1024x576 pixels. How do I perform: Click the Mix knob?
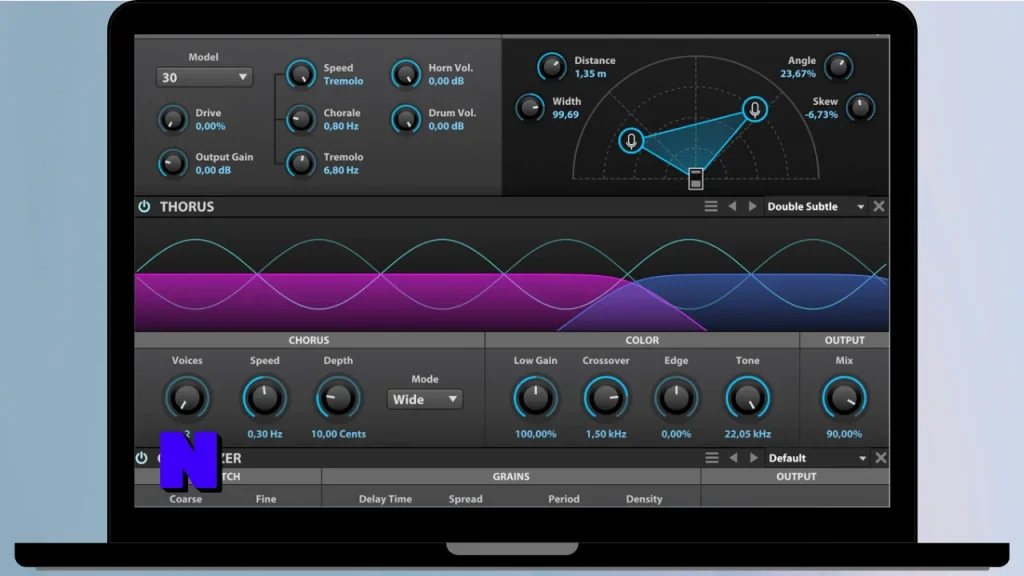tap(844, 398)
